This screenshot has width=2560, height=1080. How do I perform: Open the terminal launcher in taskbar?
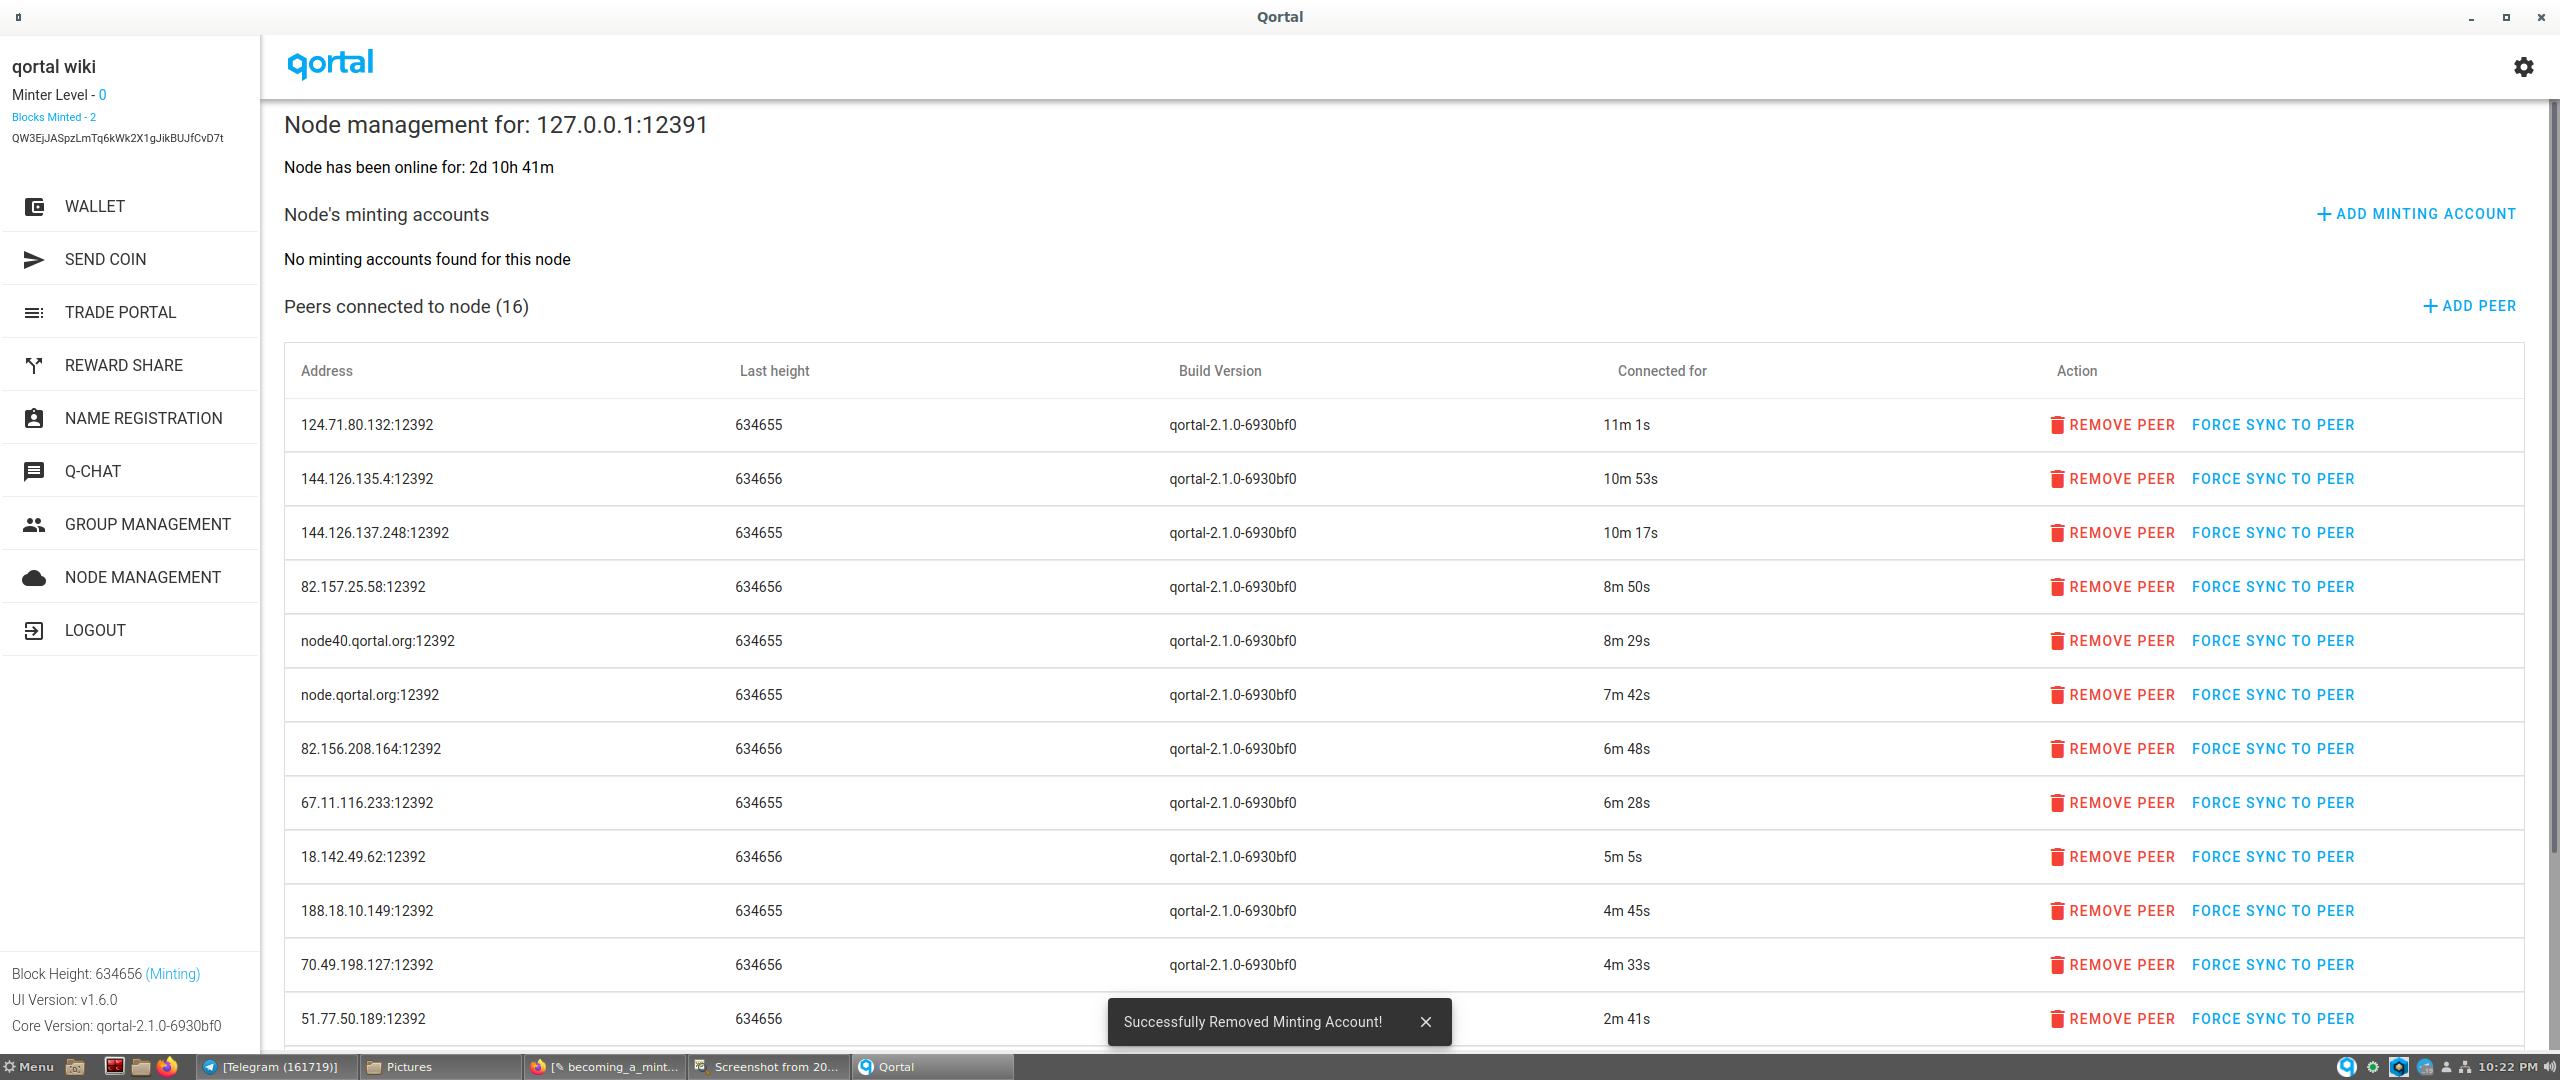(115, 1066)
